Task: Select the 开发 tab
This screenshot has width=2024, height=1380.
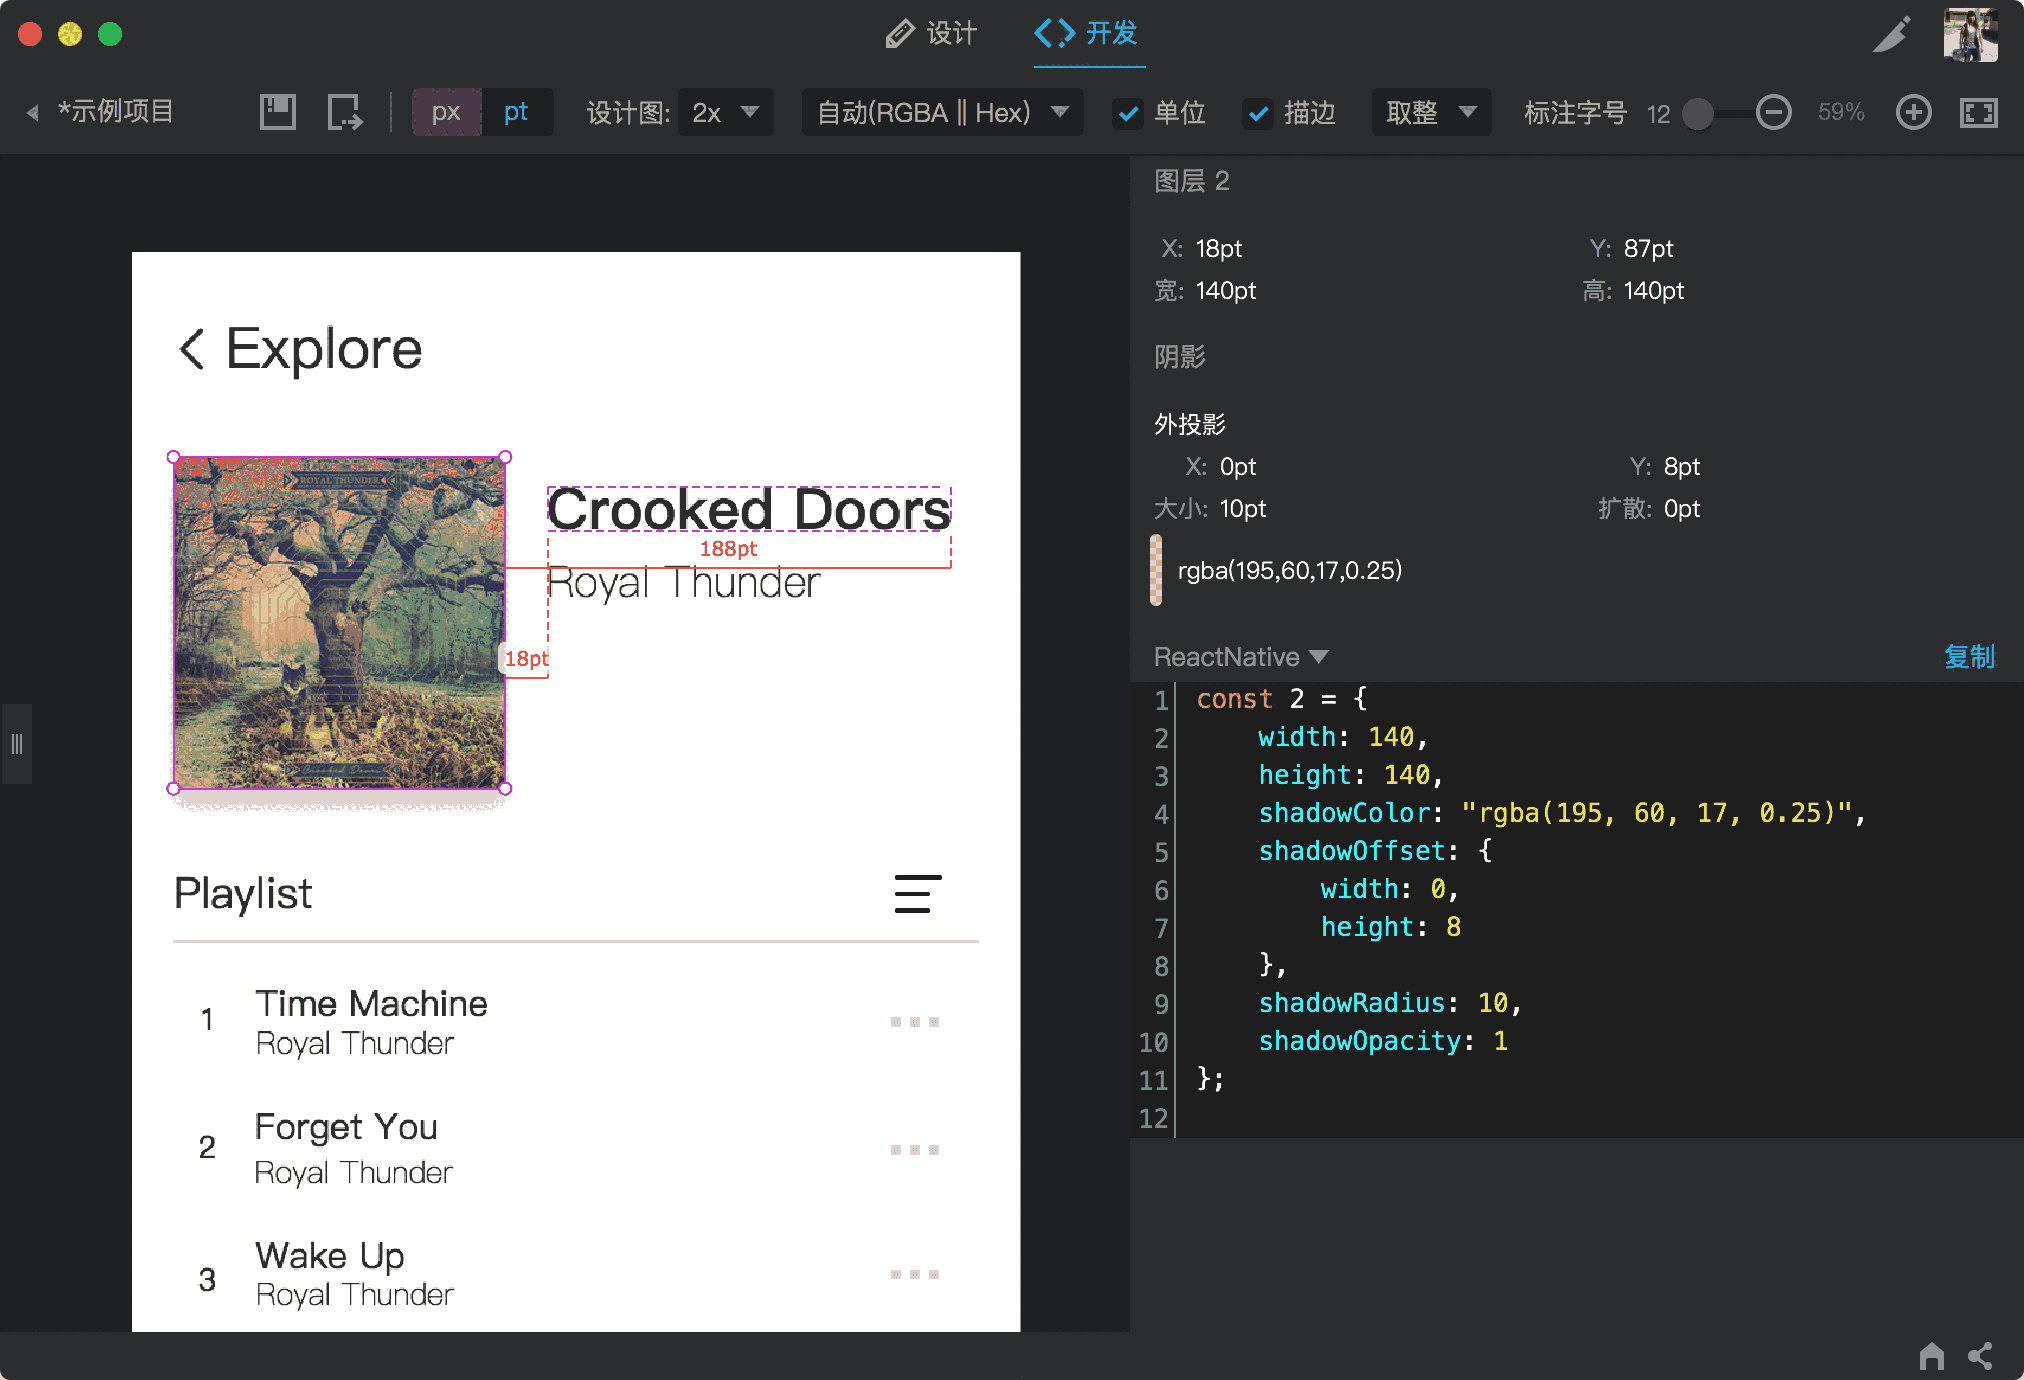Action: (x=1088, y=34)
